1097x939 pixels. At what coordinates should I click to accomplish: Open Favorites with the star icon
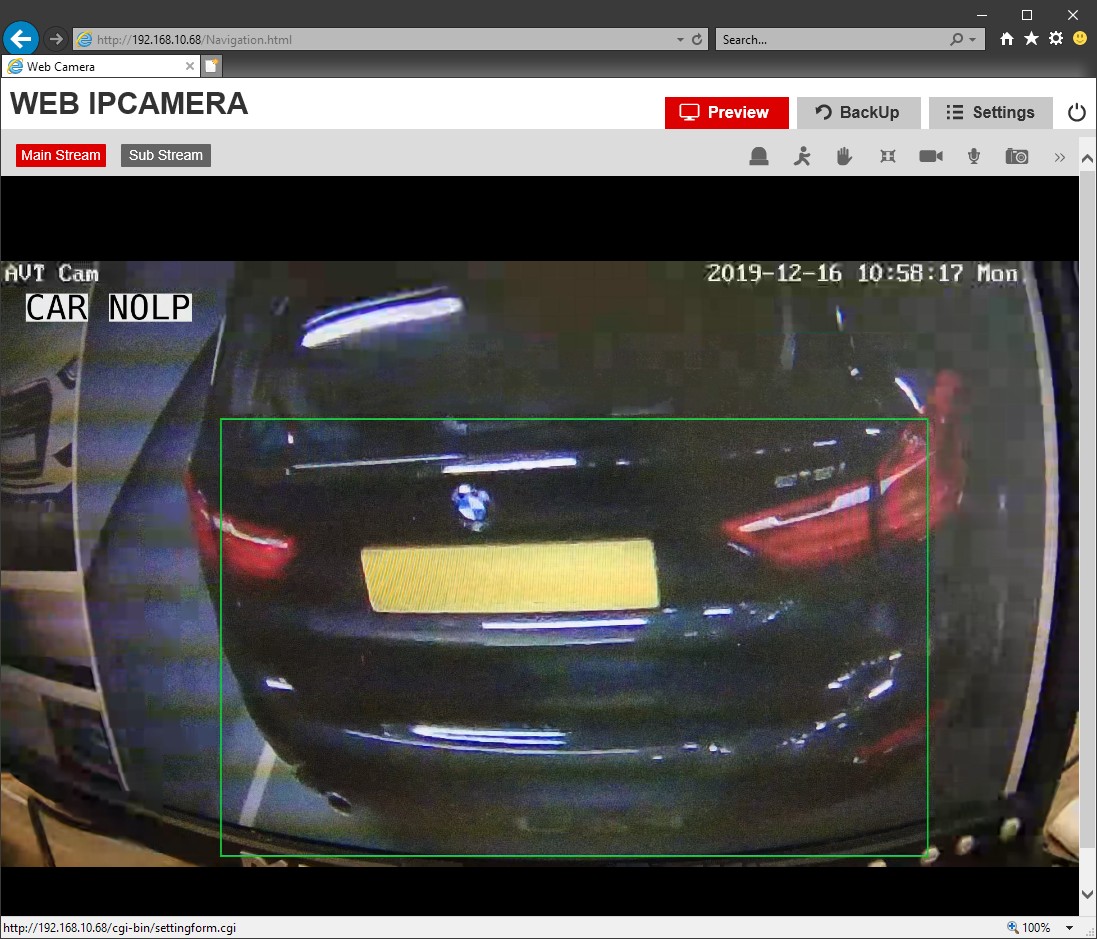coord(1031,38)
